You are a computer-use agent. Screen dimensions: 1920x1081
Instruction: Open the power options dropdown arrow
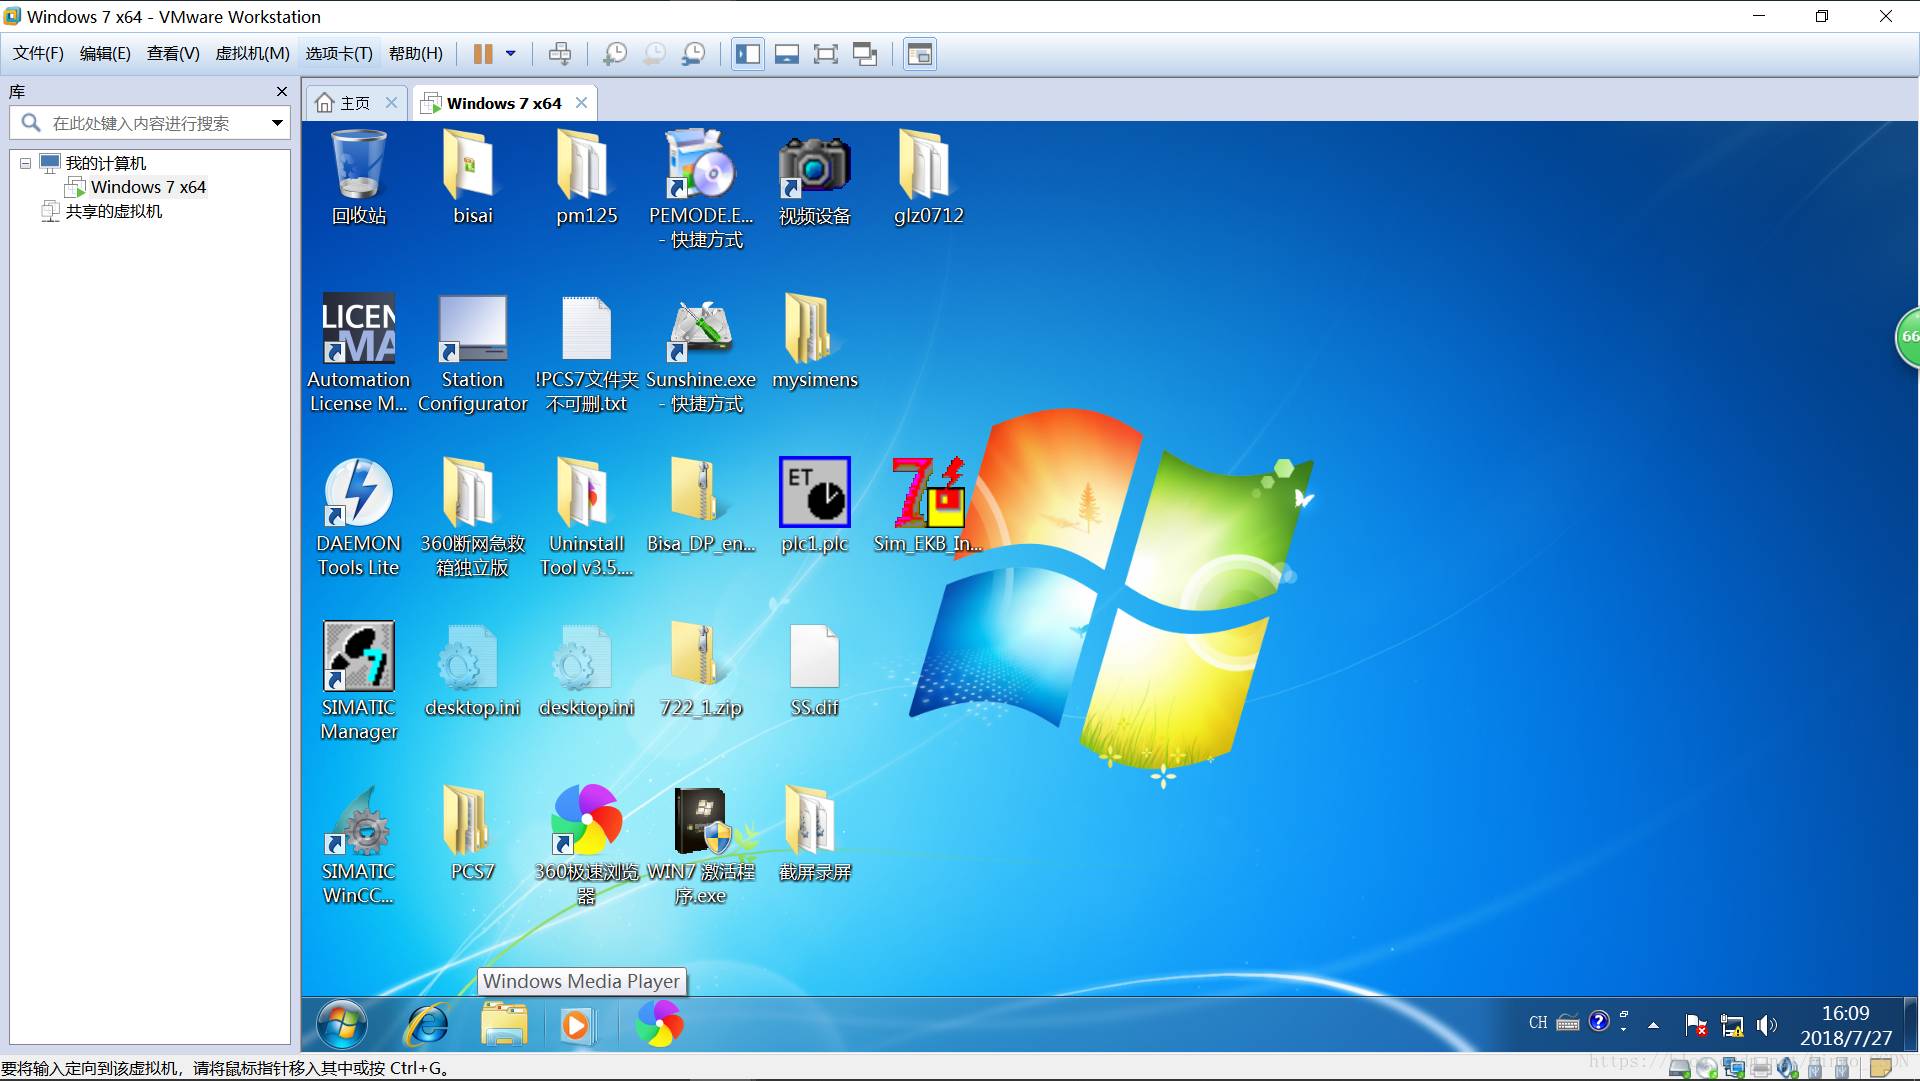510,54
